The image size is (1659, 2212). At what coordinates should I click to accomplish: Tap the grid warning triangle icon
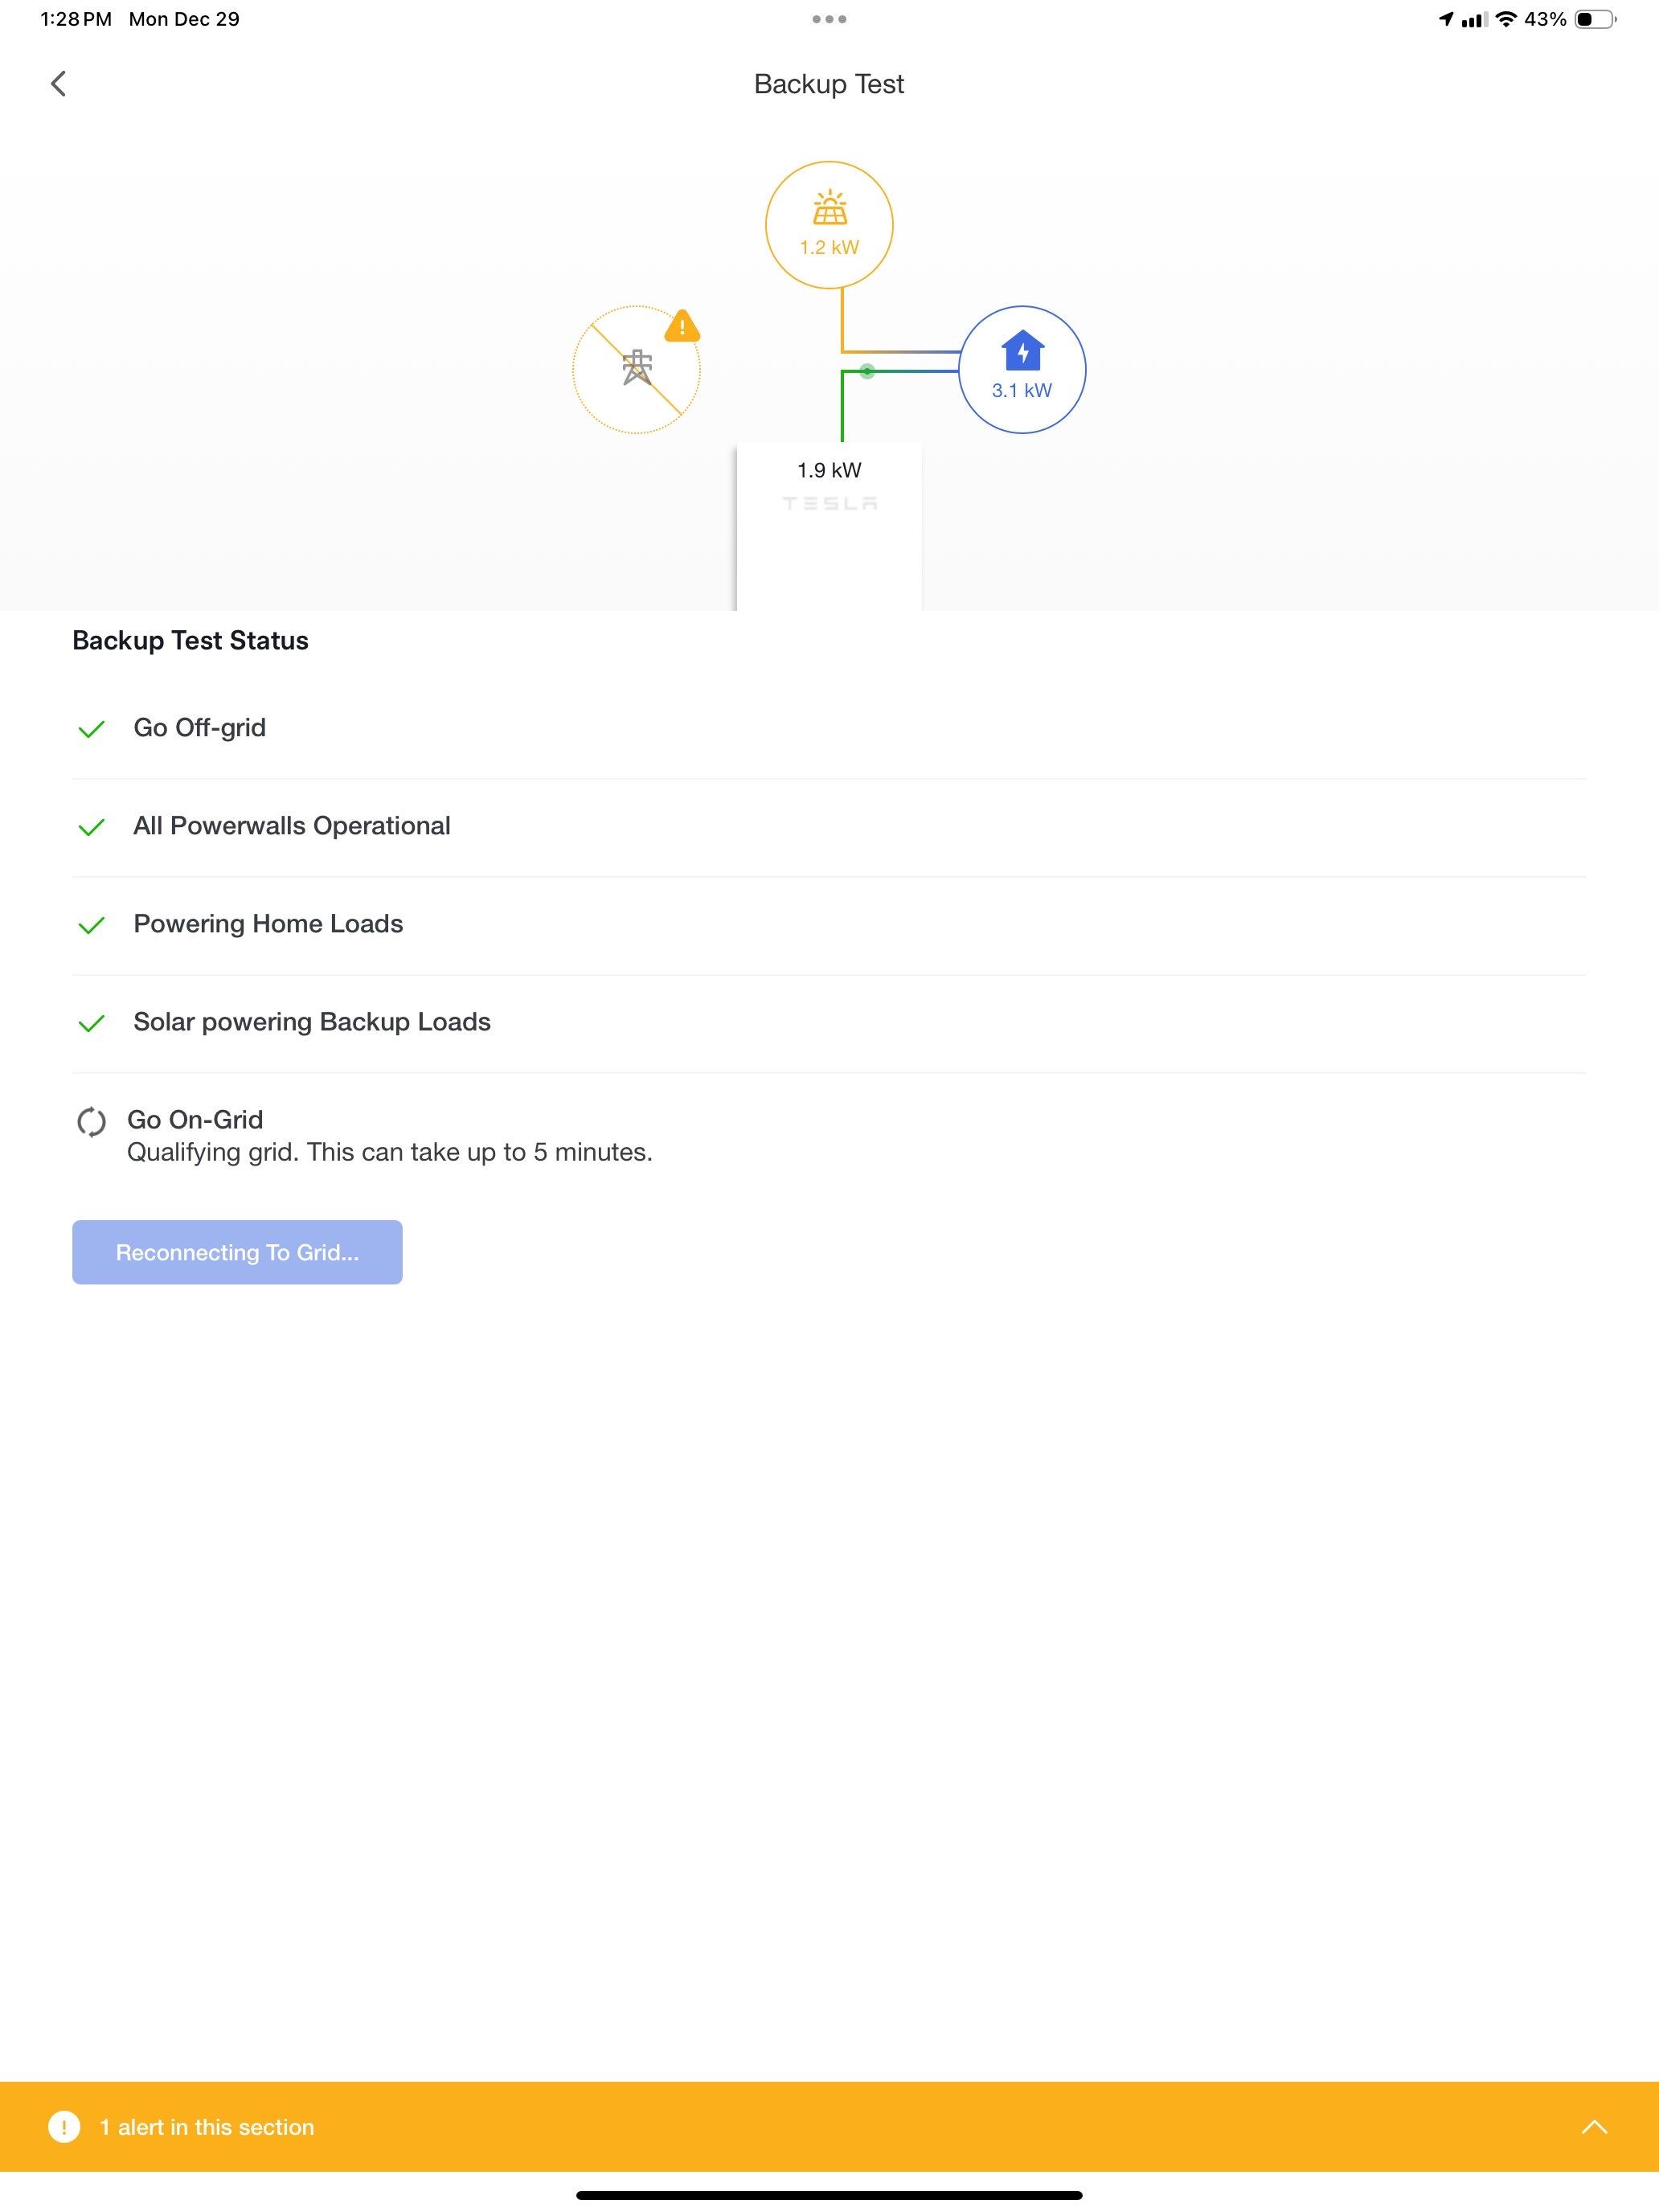(x=682, y=326)
